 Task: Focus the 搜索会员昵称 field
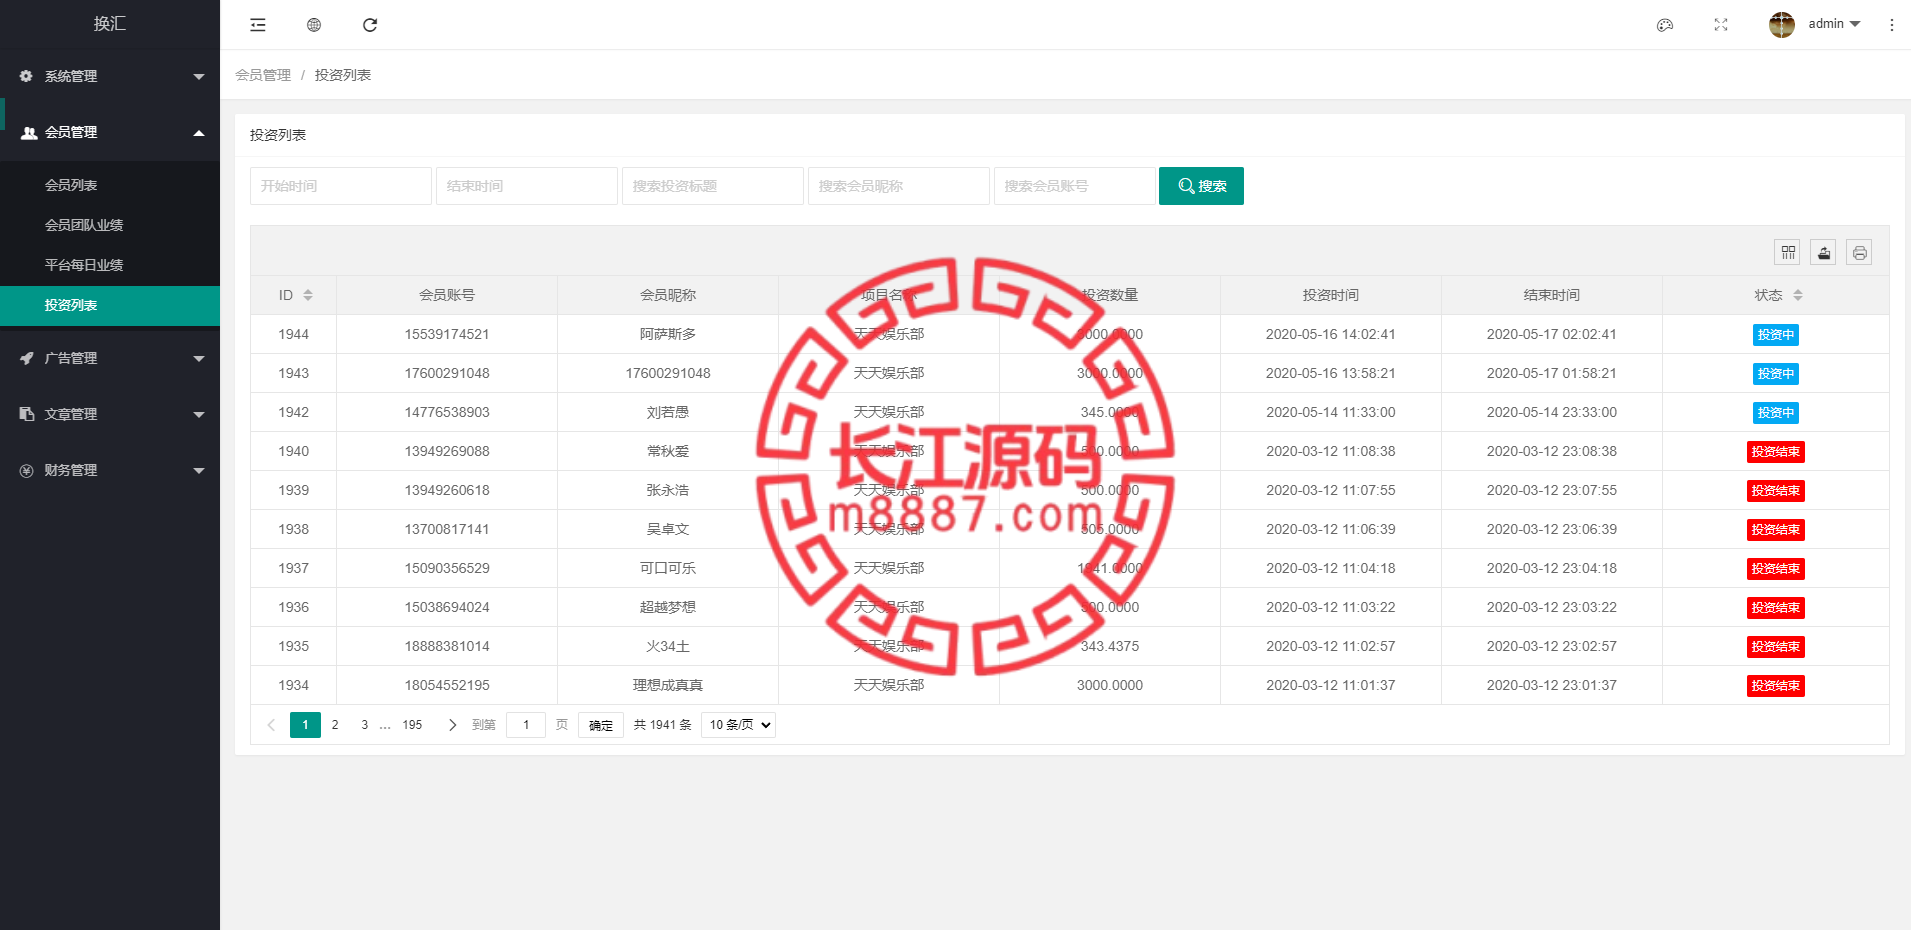(x=899, y=186)
